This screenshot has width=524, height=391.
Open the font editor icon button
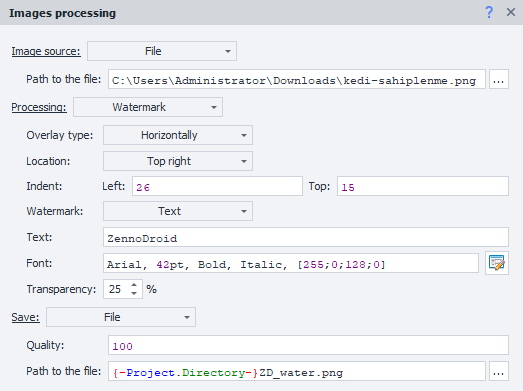(x=497, y=263)
